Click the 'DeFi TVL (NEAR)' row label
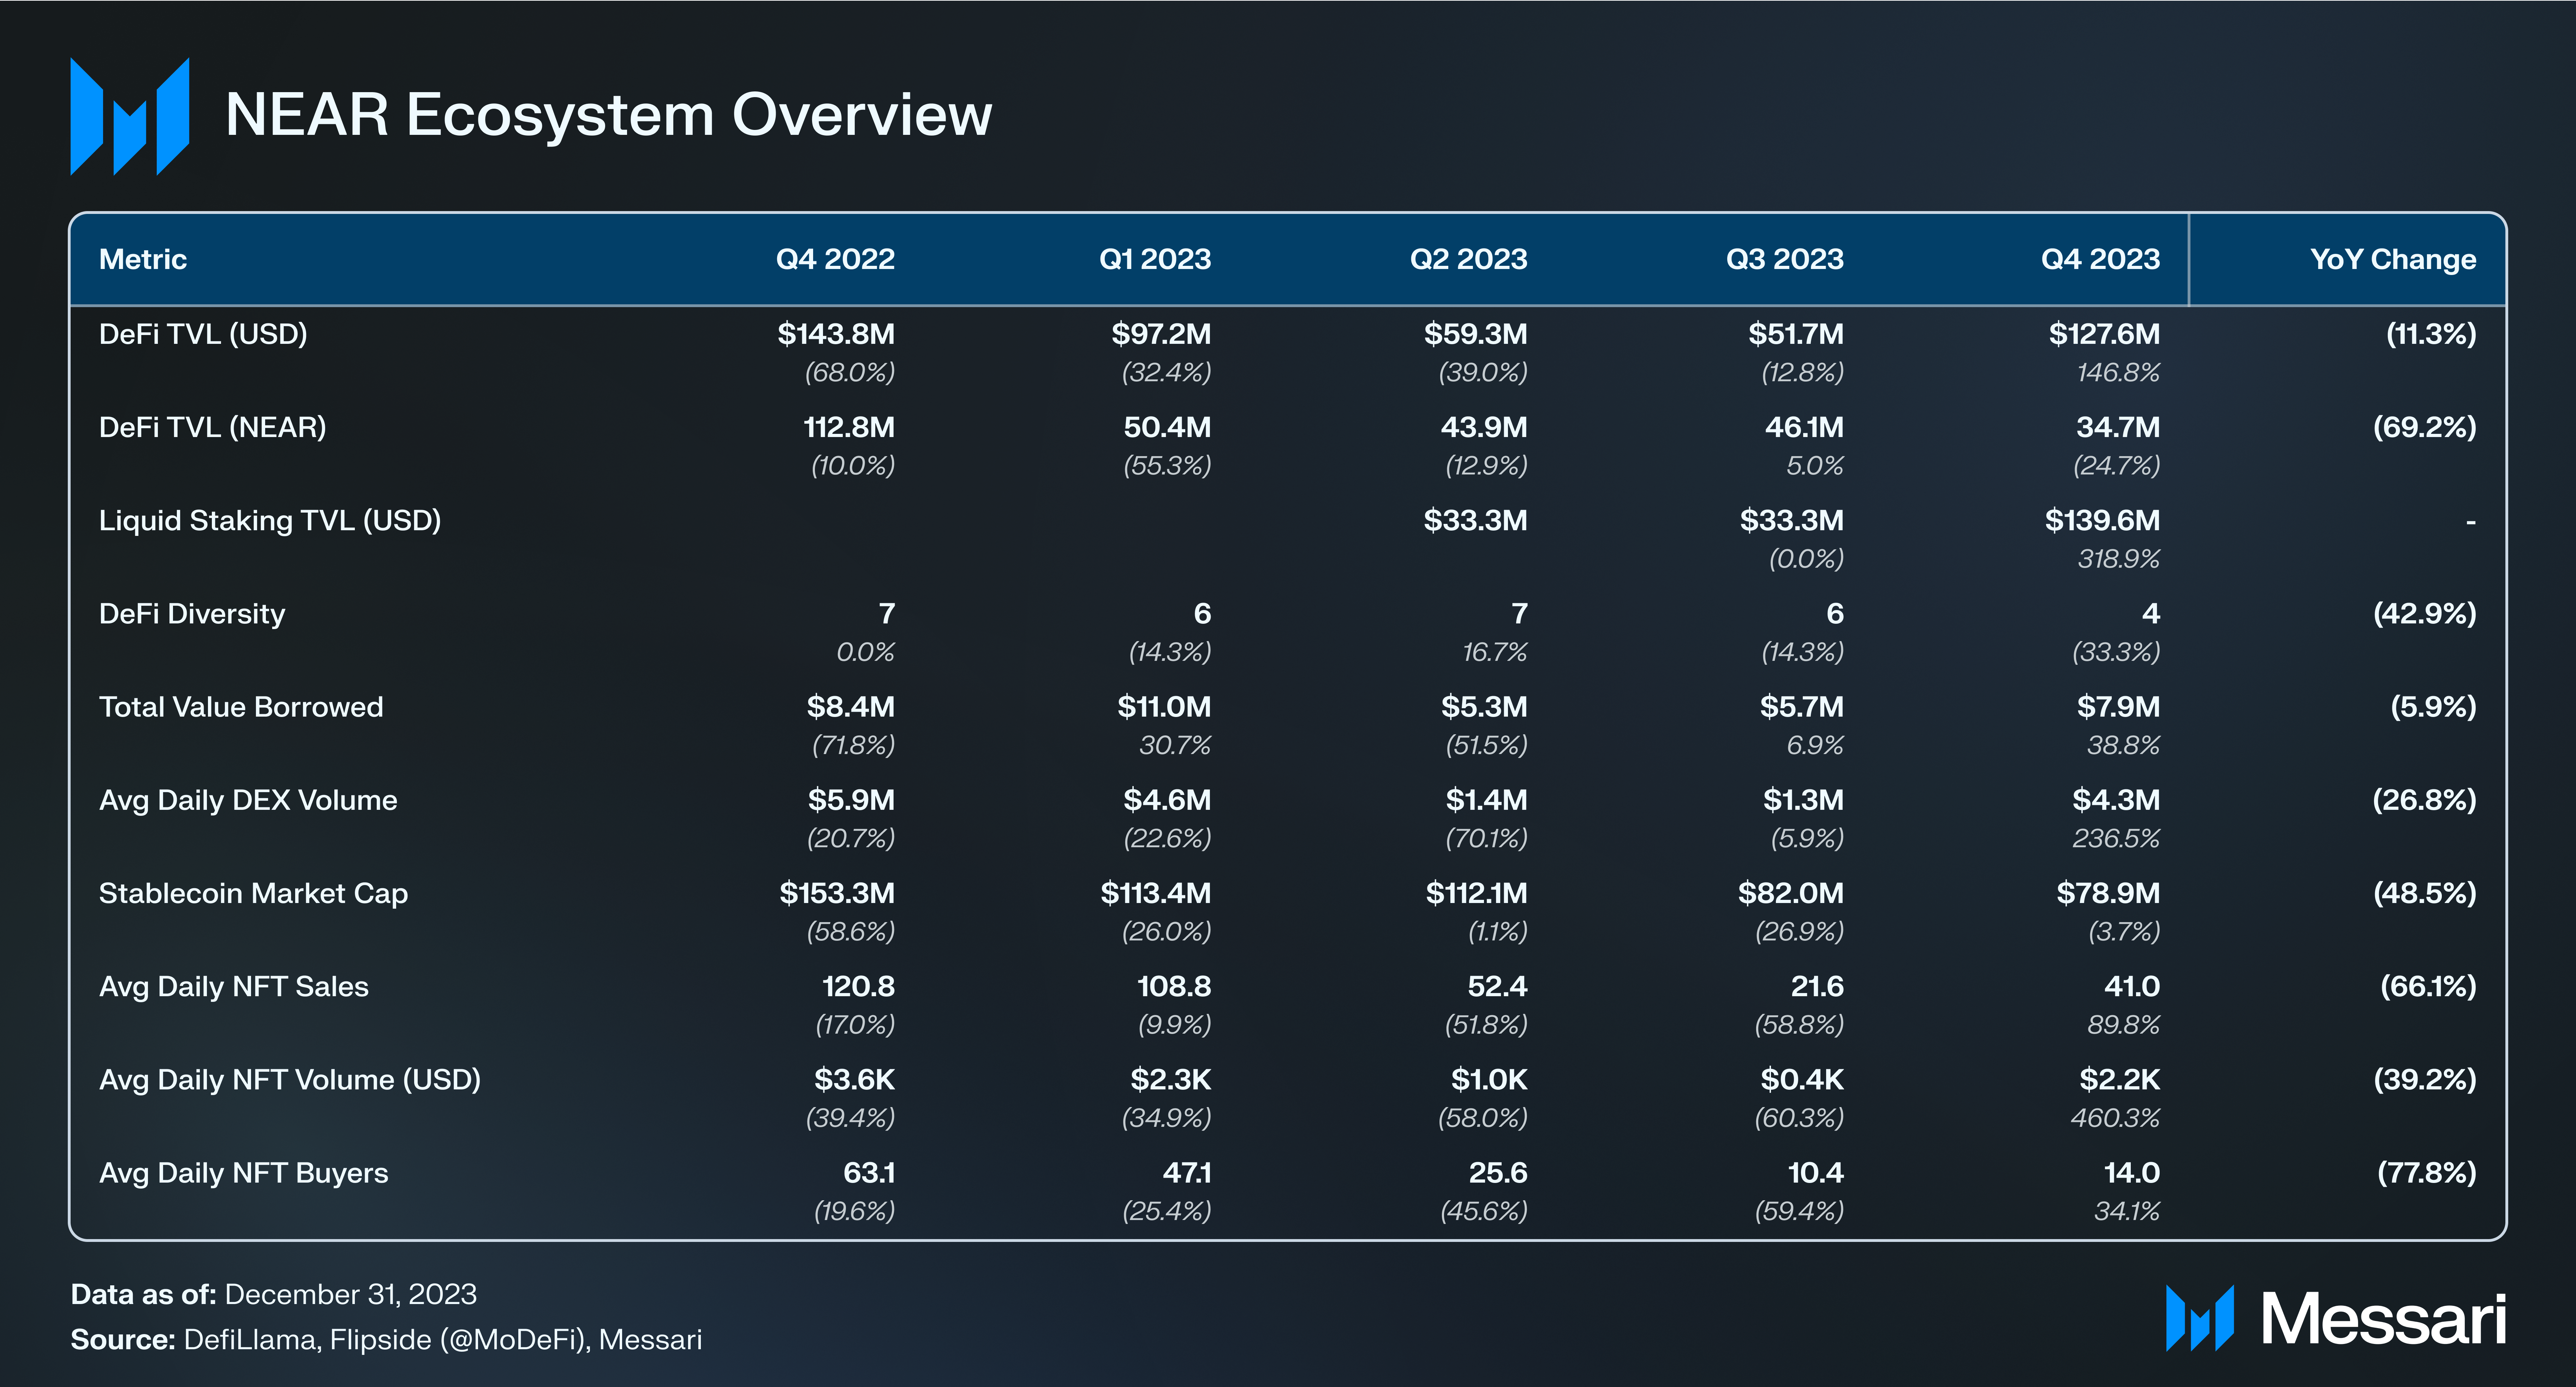Image resolution: width=2576 pixels, height=1387 pixels. click(x=213, y=427)
